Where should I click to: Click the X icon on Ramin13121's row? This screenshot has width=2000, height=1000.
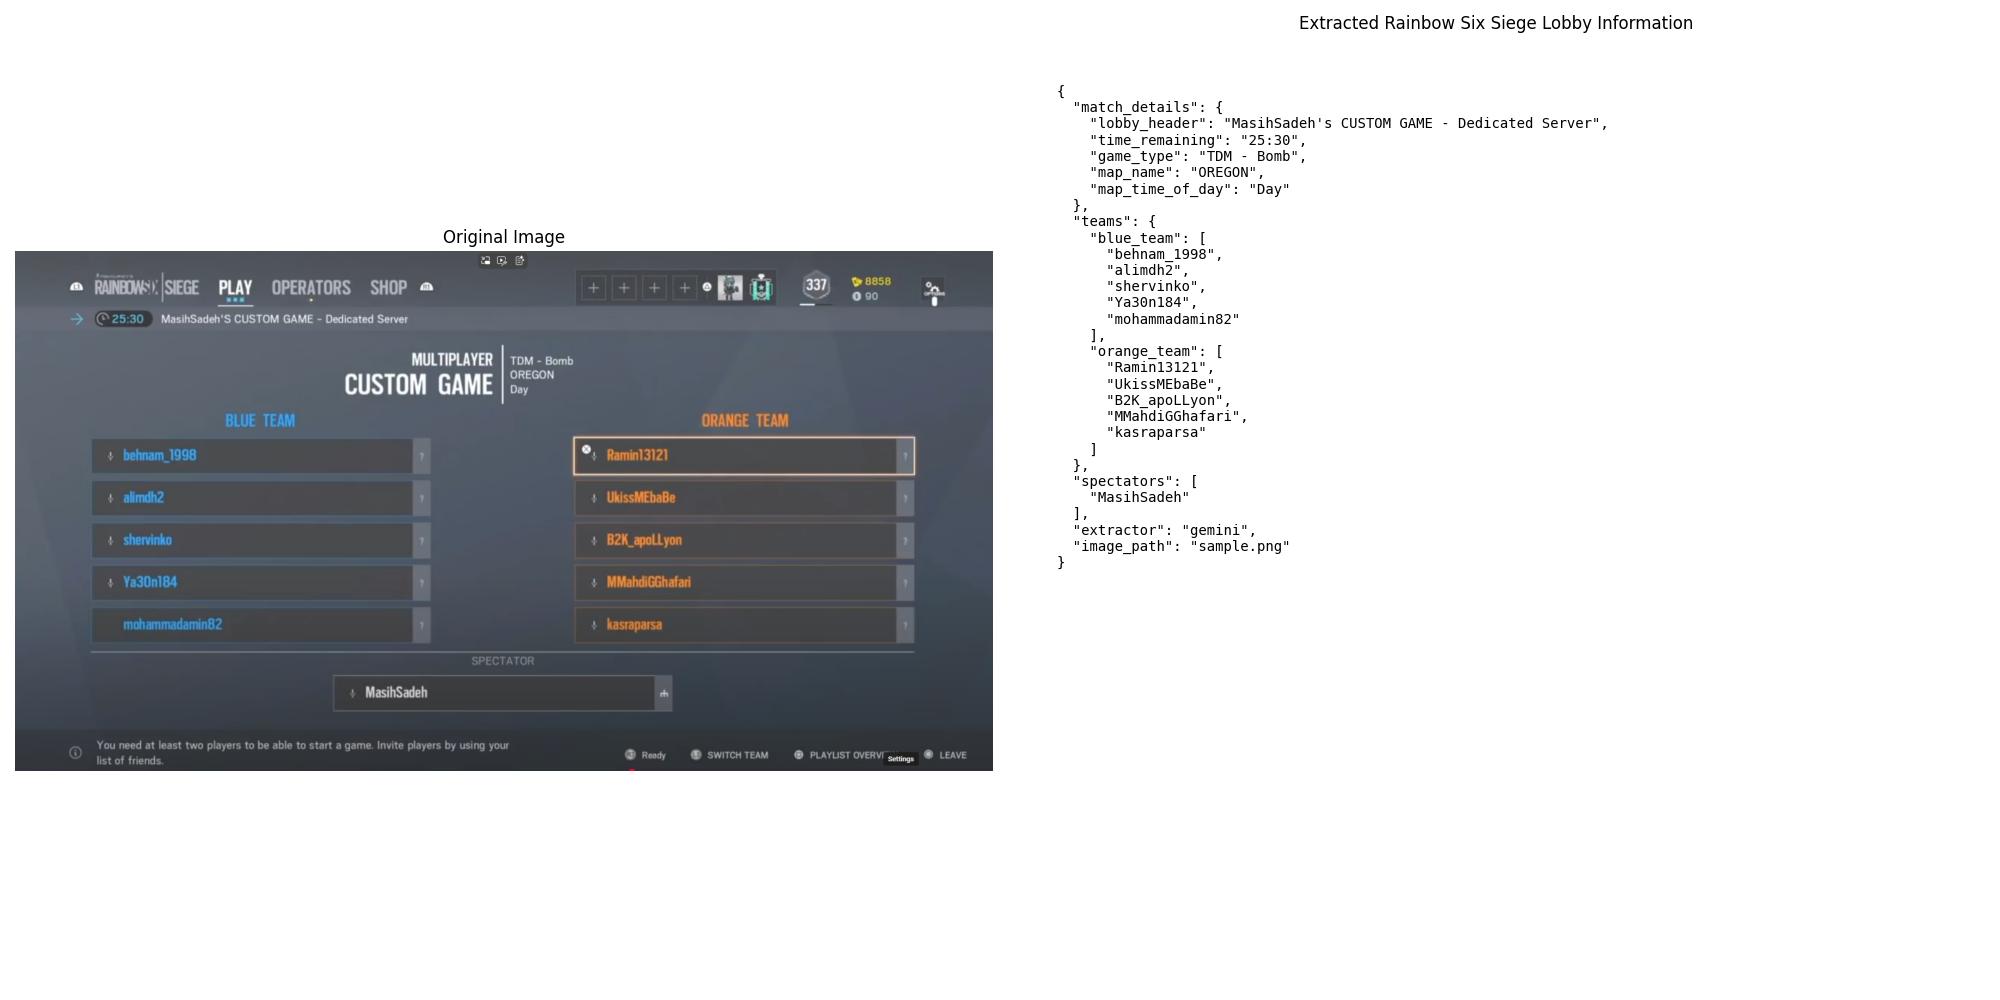[587, 450]
